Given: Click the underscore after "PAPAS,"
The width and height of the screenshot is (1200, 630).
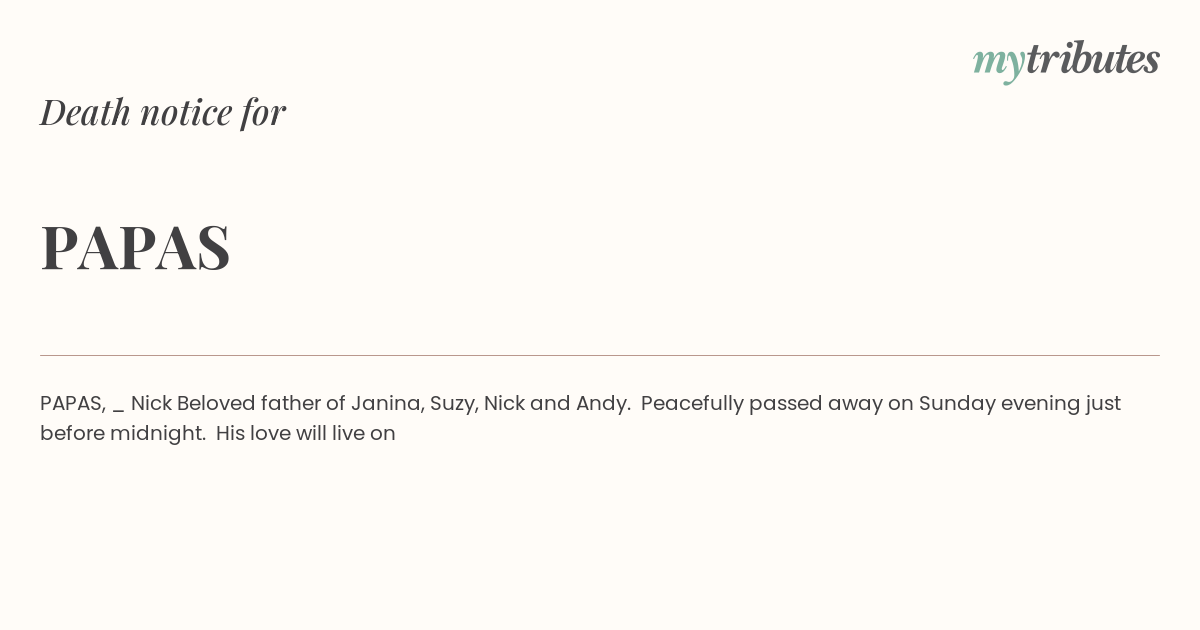Looking at the screenshot, I should click(119, 411).
